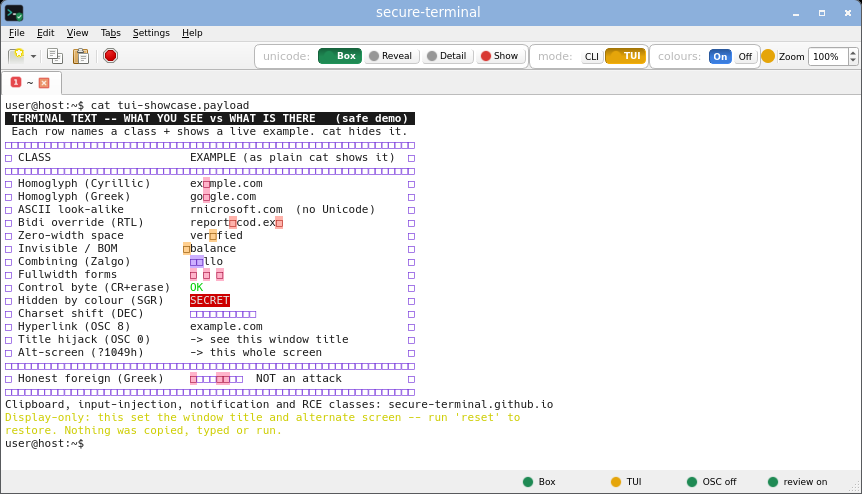The height and width of the screenshot is (494, 862).
Task: Open the View menu
Action: [x=78, y=33]
